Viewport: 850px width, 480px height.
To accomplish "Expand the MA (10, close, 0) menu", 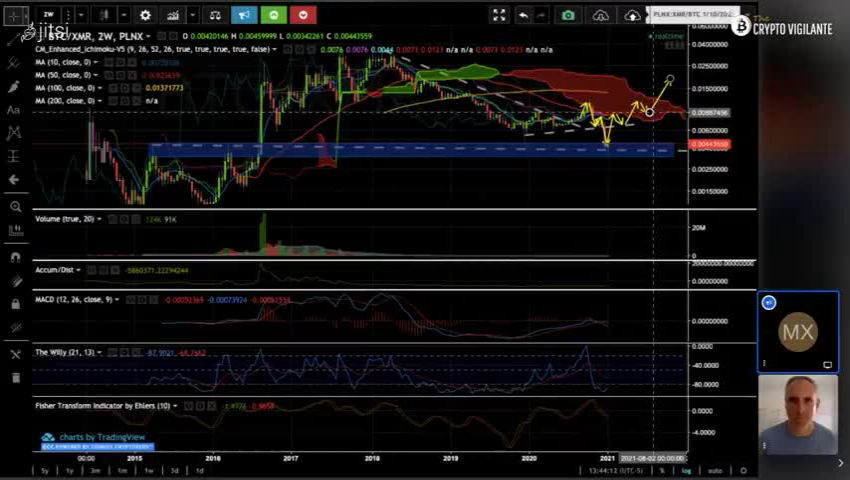I will tap(96, 62).
